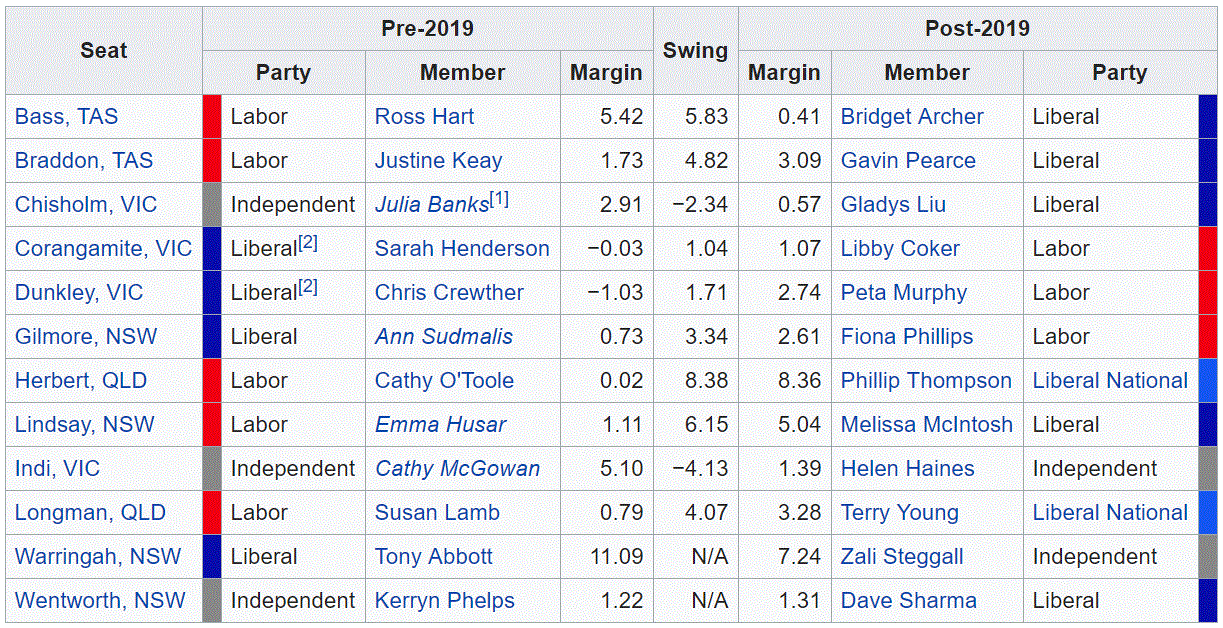Click Liberal National party link for Herbert
The width and height of the screenshot is (1223, 628).
point(1110,381)
